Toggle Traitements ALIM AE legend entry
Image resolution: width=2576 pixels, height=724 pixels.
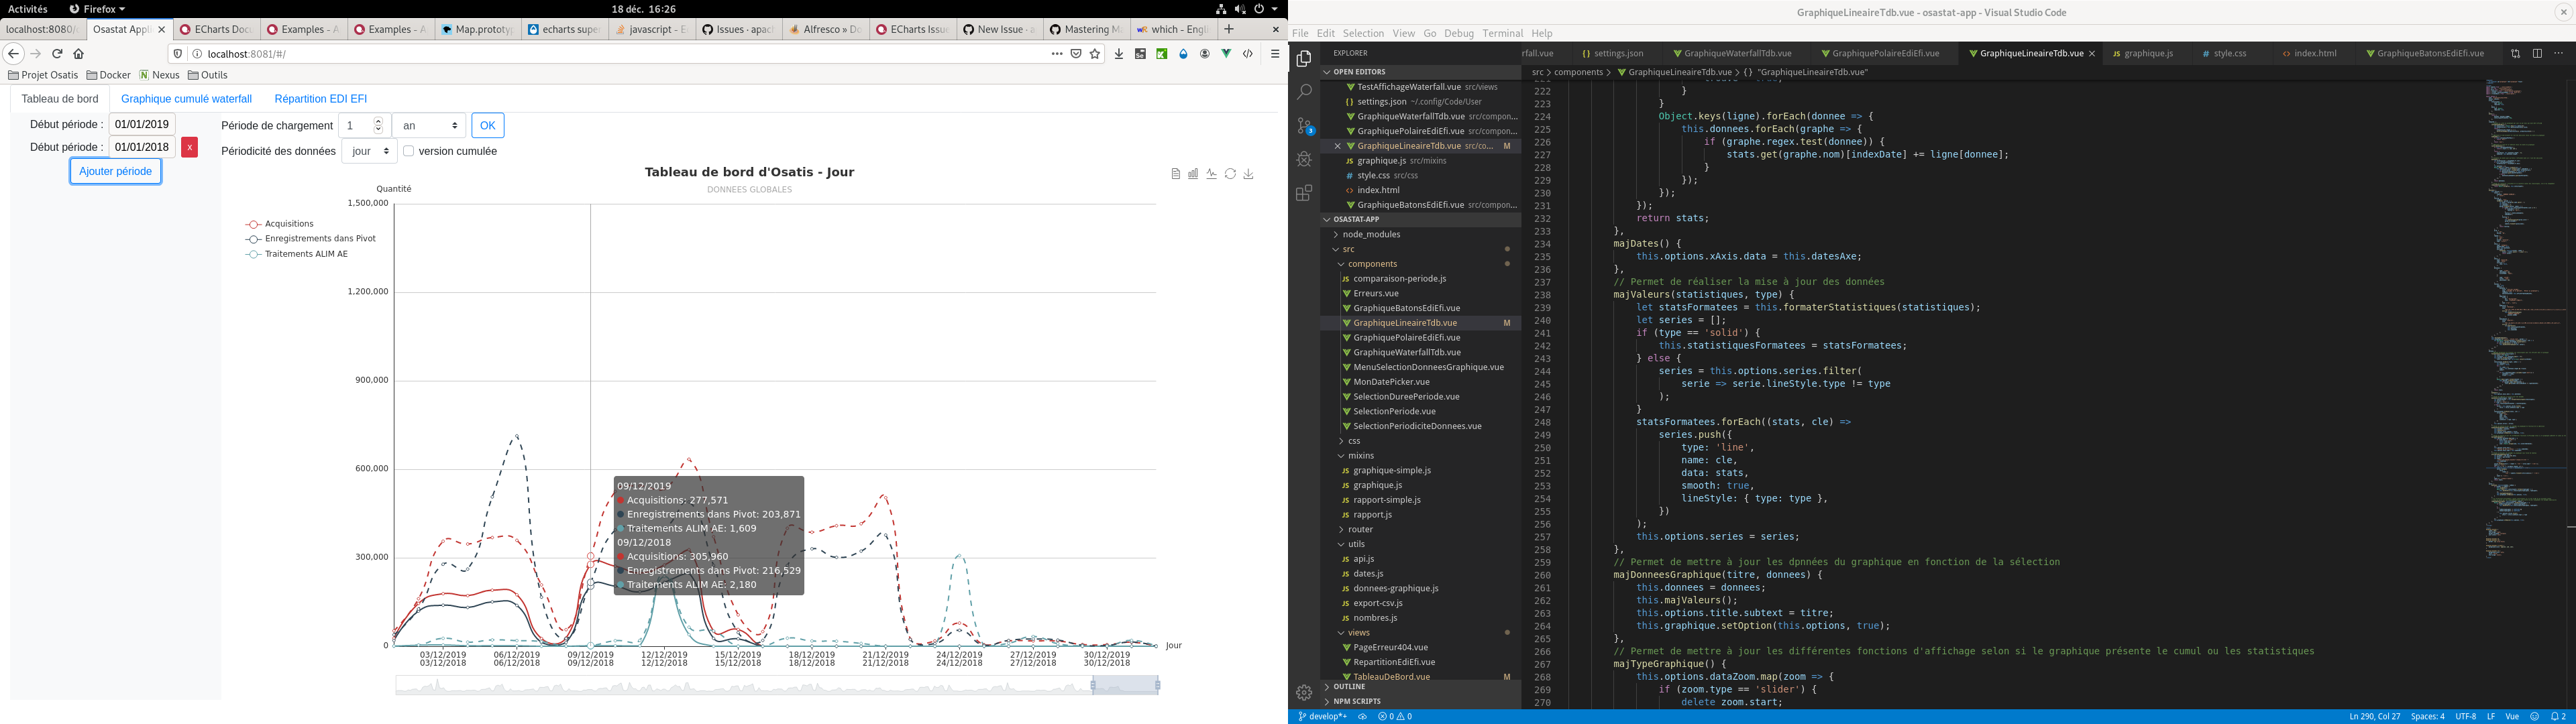pos(297,254)
